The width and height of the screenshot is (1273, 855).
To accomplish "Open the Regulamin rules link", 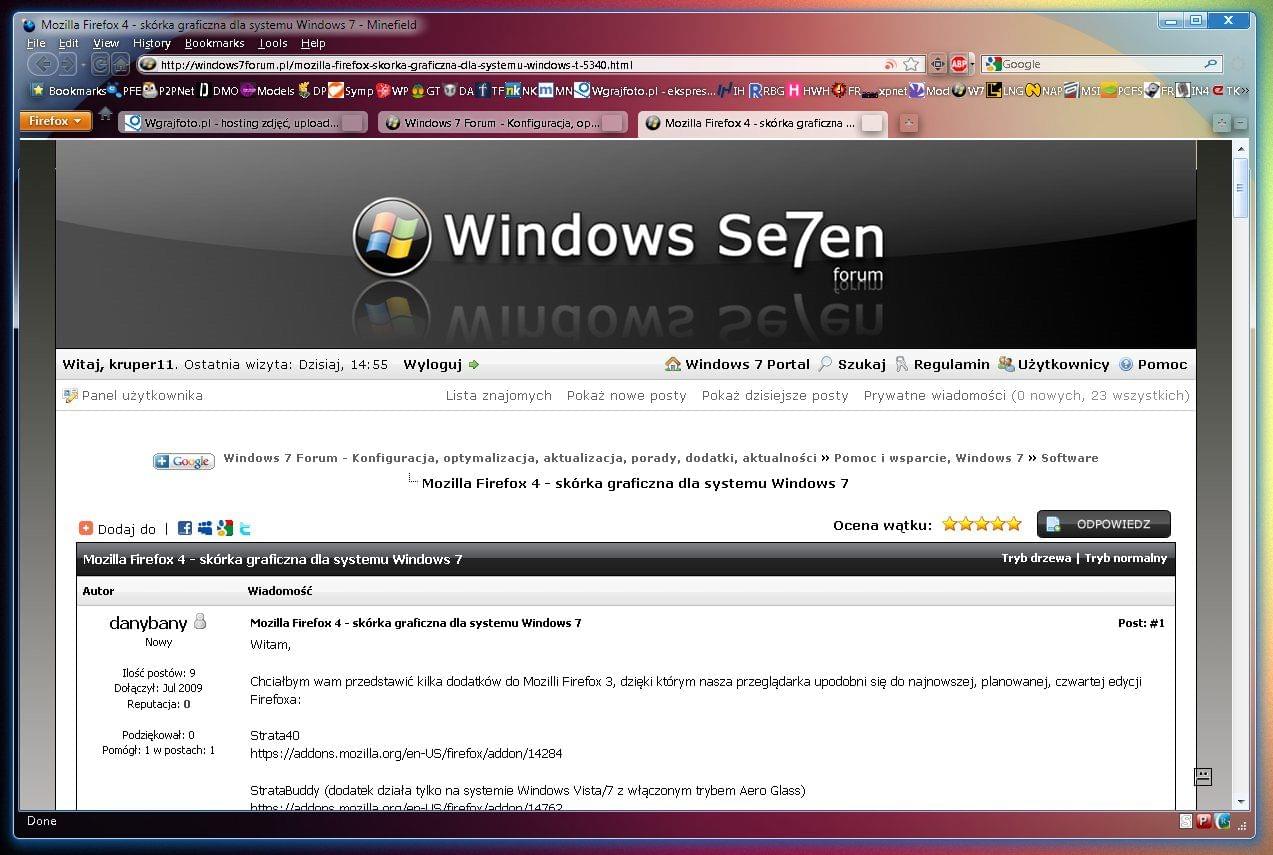I will click(x=942, y=365).
